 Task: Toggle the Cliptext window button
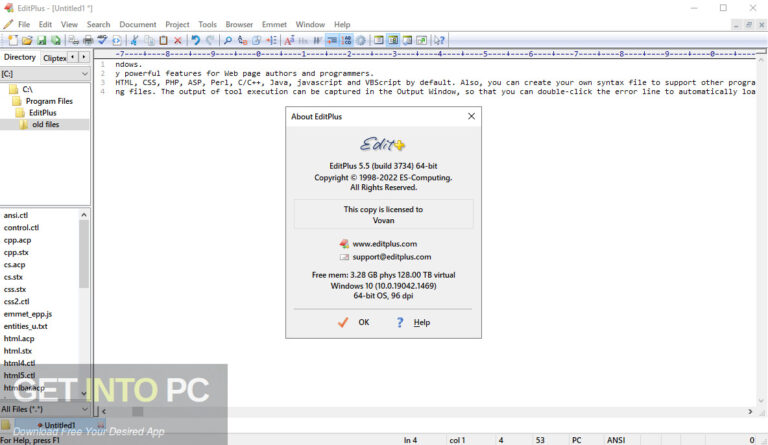coord(379,40)
